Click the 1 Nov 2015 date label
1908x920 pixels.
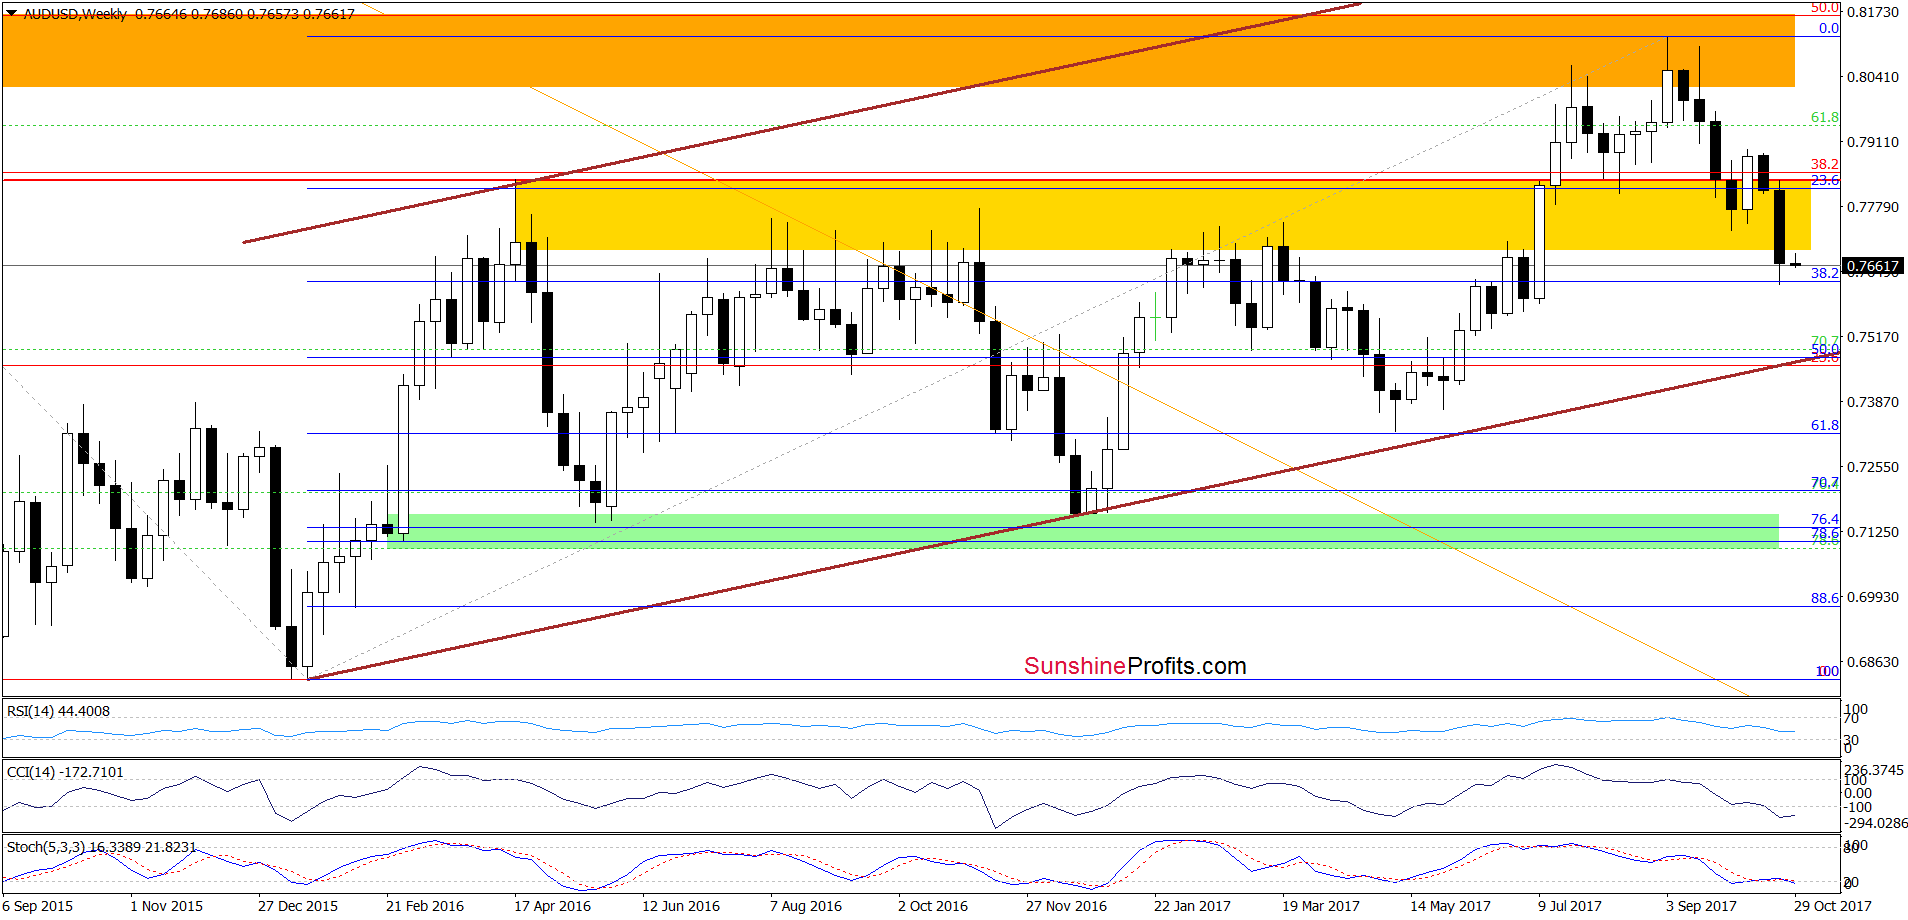(x=166, y=906)
